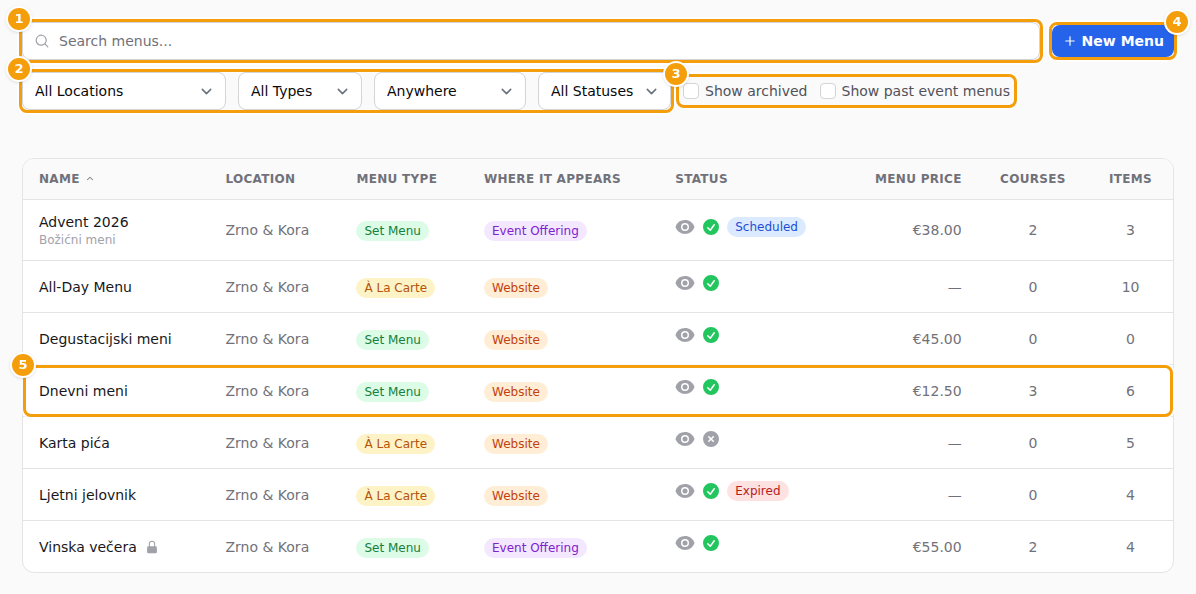
Task: Toggle visibility eye for All-Day Menu
Action: pos(685,283)
